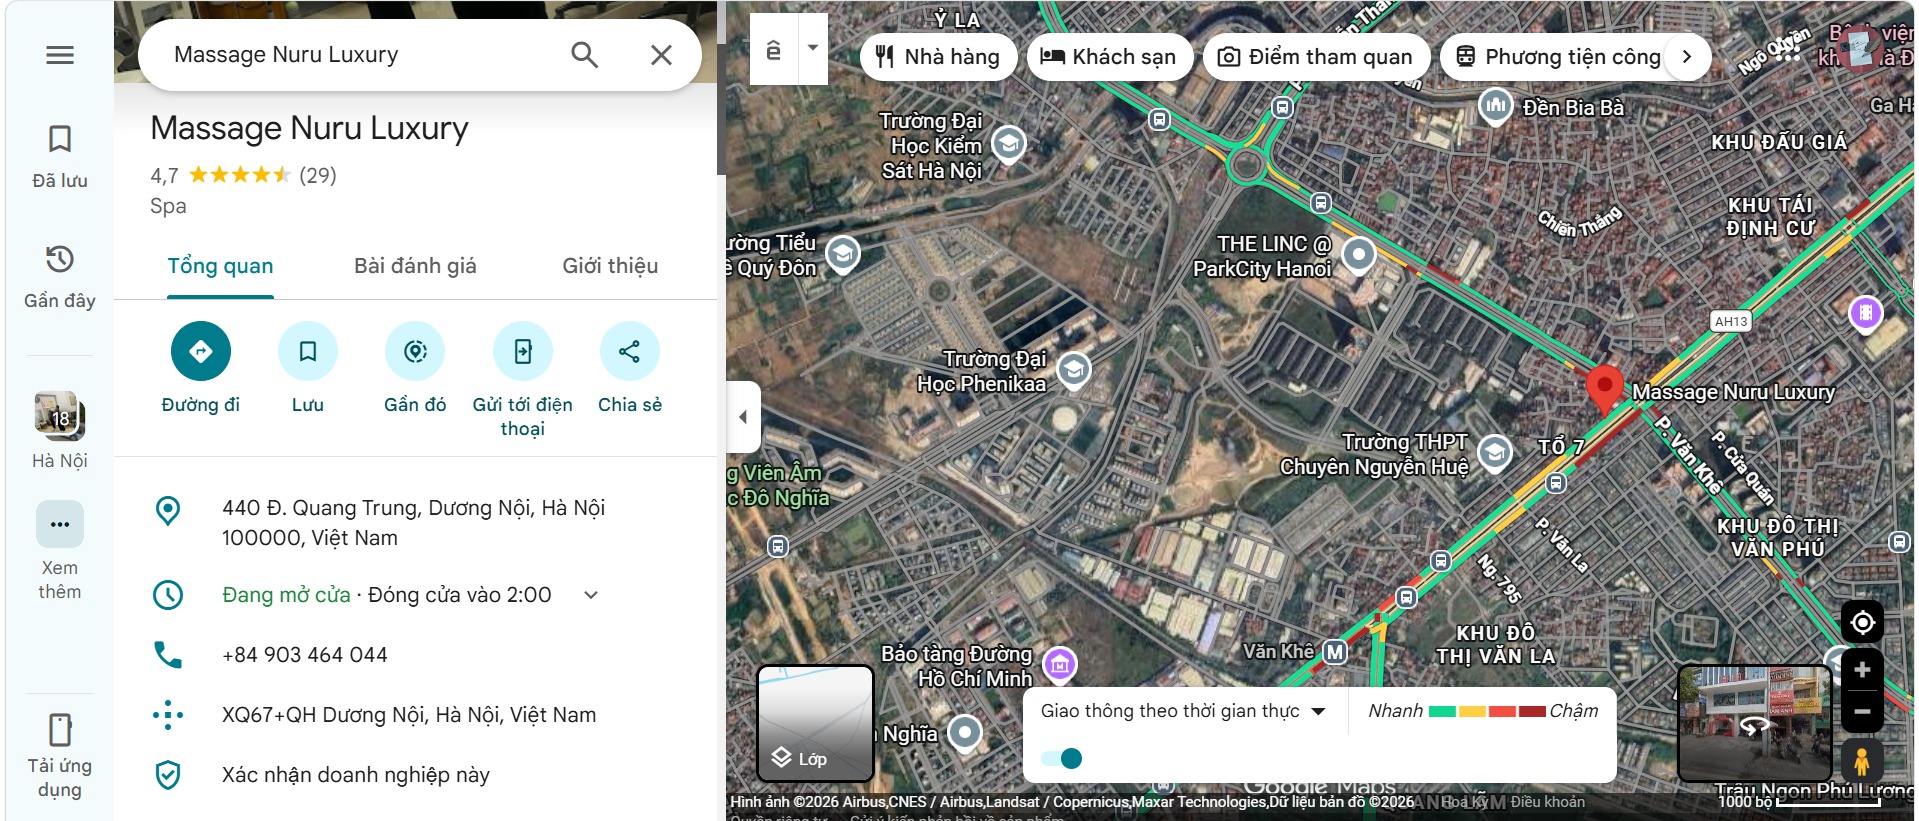Open Street View with the pegman icon
This screenshot has height=821, width=1919.
1861,761
